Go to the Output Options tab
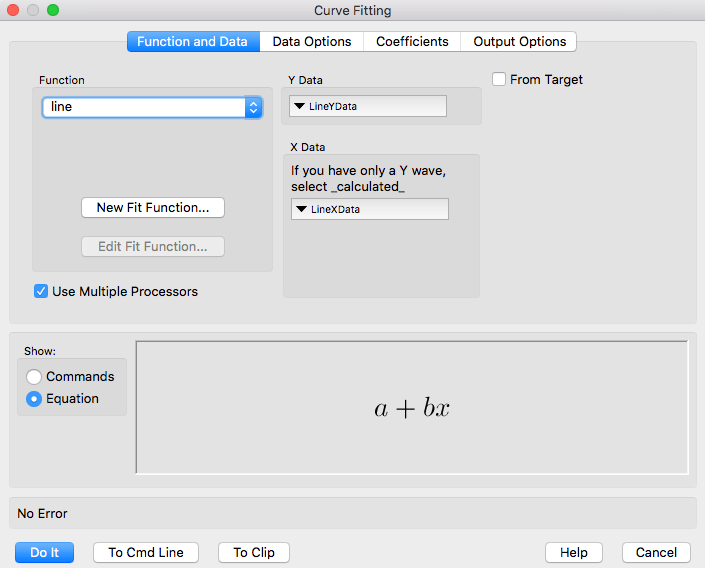Screen dimensions: 705x568 pos(519,42)
